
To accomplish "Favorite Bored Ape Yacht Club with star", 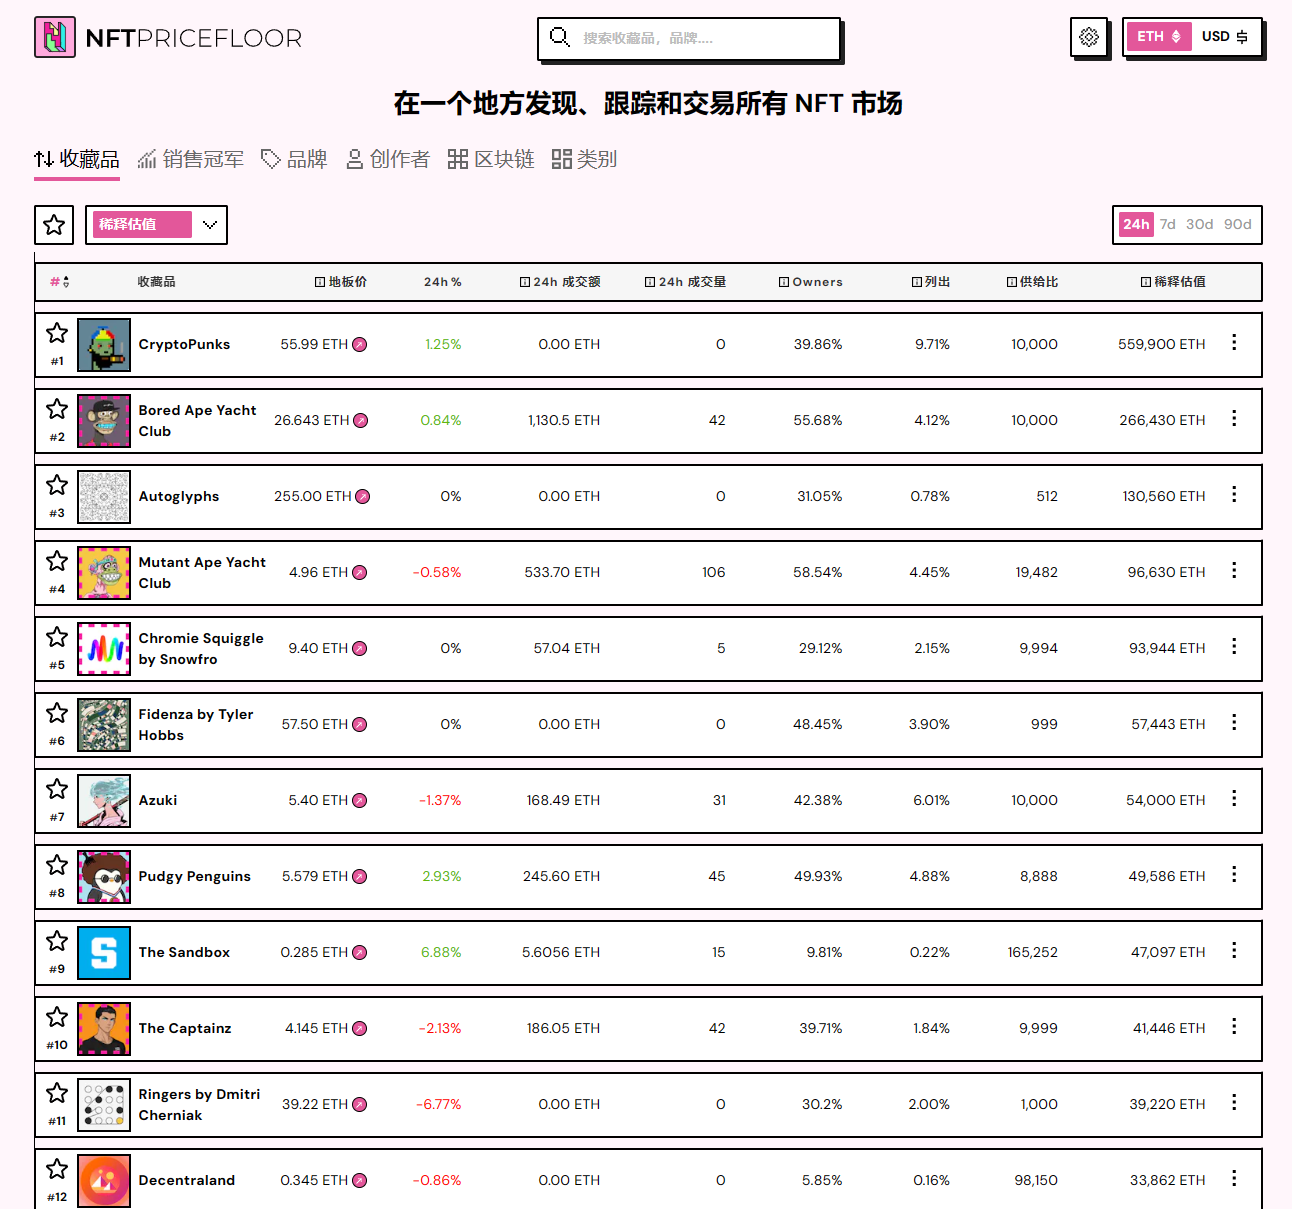I will pyautogui.click(x=57, y=409).
